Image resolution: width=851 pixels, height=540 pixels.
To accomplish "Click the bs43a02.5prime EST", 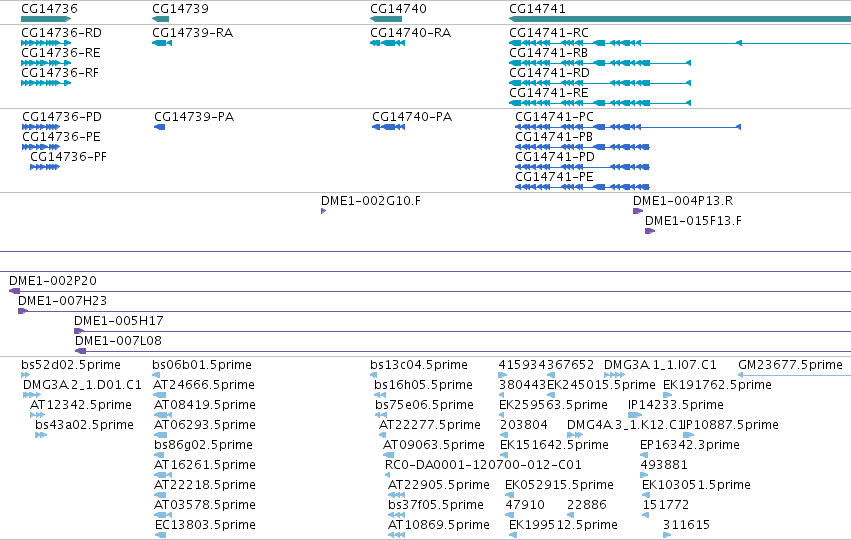I will [x=84, y=425].
